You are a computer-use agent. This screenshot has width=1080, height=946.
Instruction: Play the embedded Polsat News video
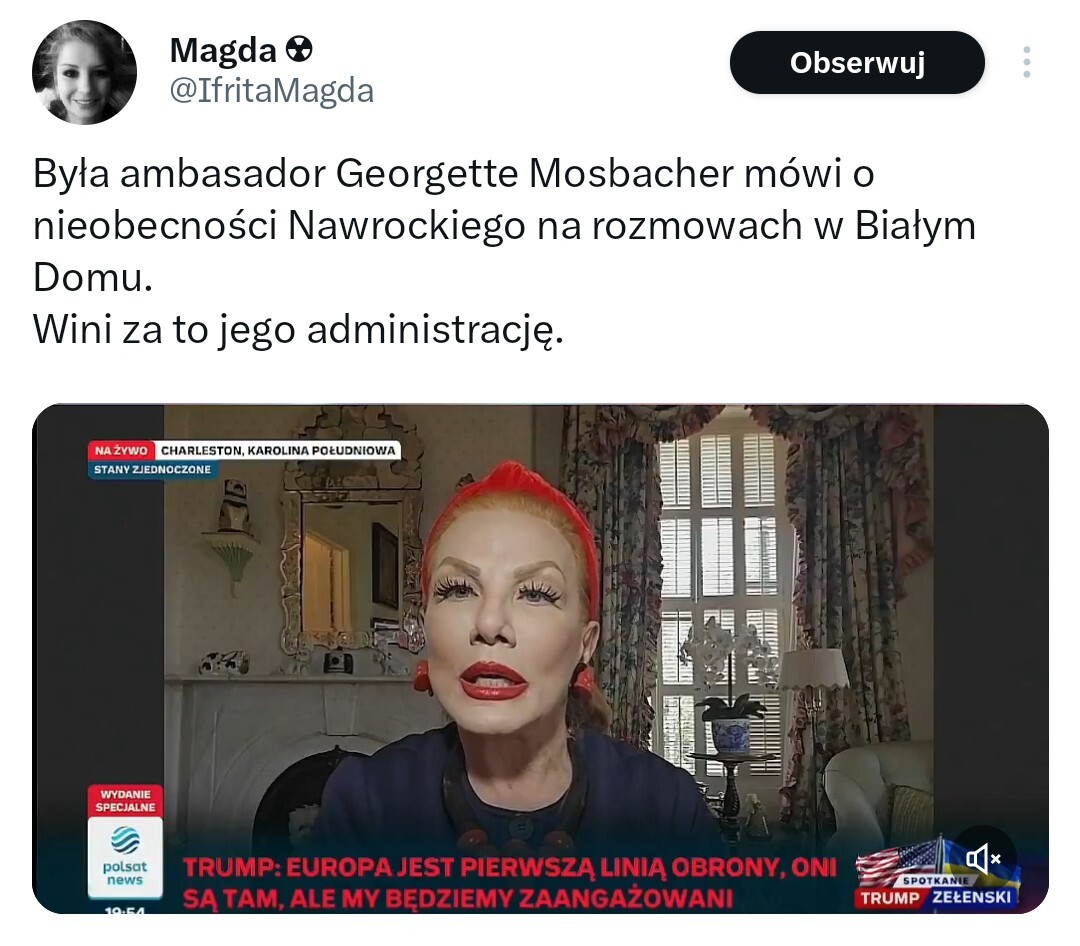(x=540, y=659)
